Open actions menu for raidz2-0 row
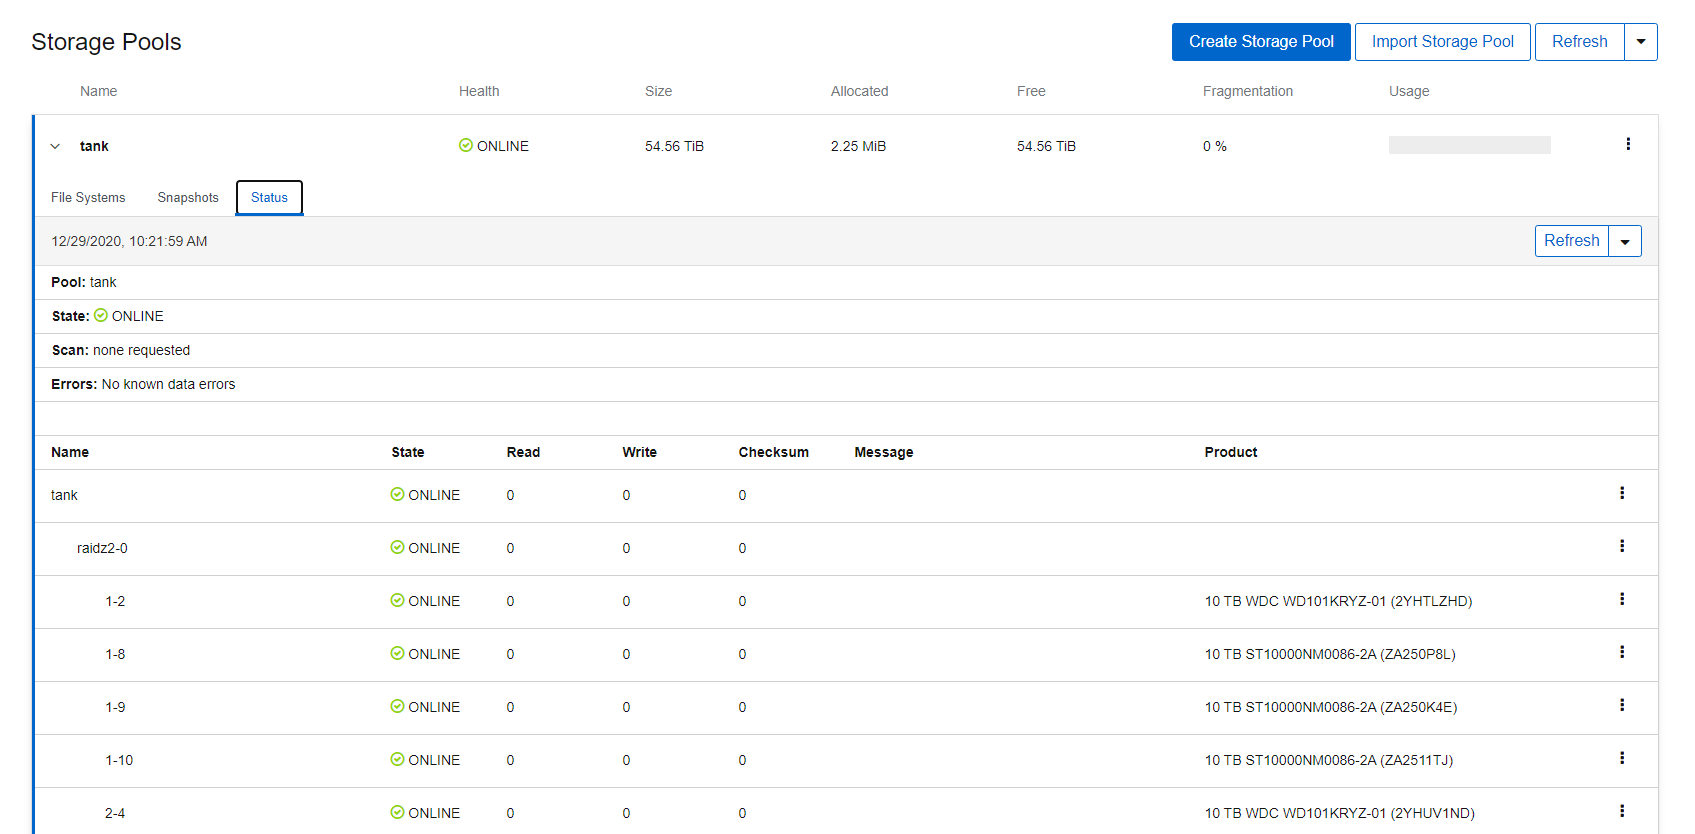The image size is (1695, 834). pos(1622,546)
